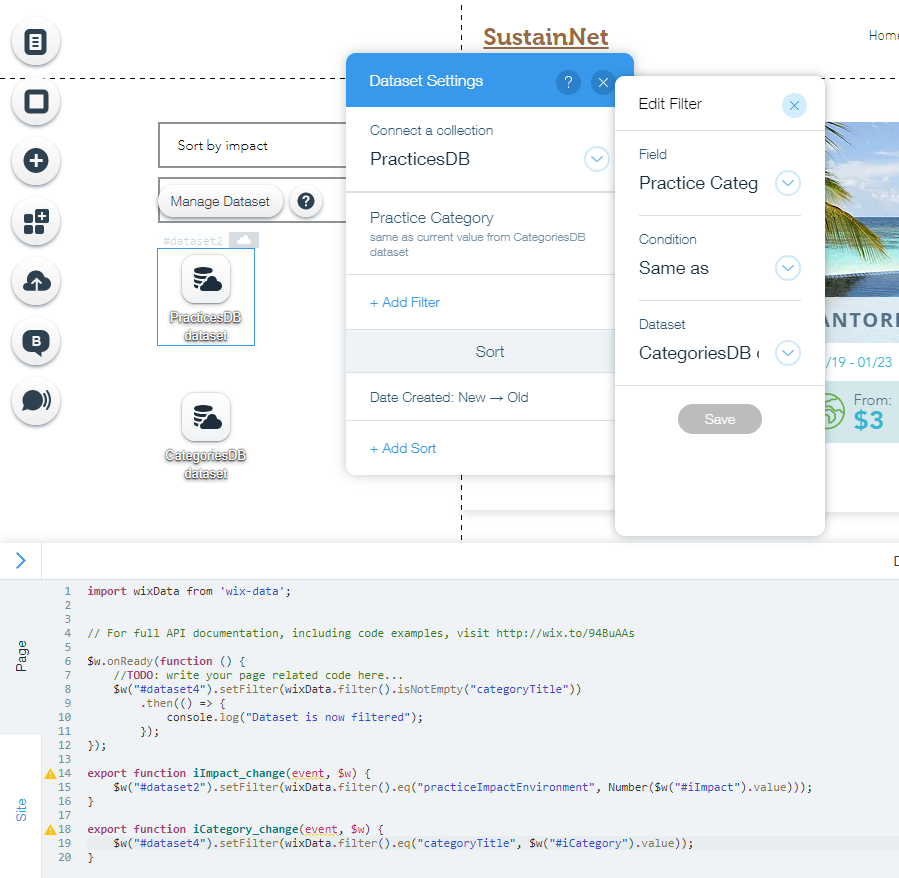Close the Dataset Settings panel
Image resolution: width=899 pixels, height=878 pixels.
tap(603, 83)
